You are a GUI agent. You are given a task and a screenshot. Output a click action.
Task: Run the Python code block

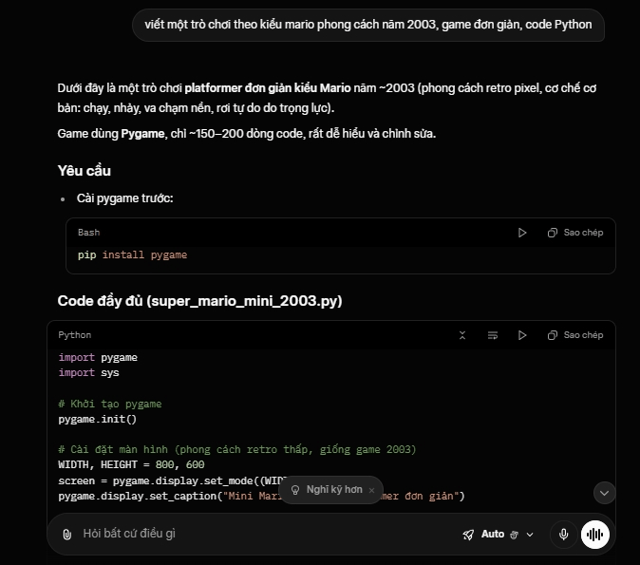(x=522, y=335)
